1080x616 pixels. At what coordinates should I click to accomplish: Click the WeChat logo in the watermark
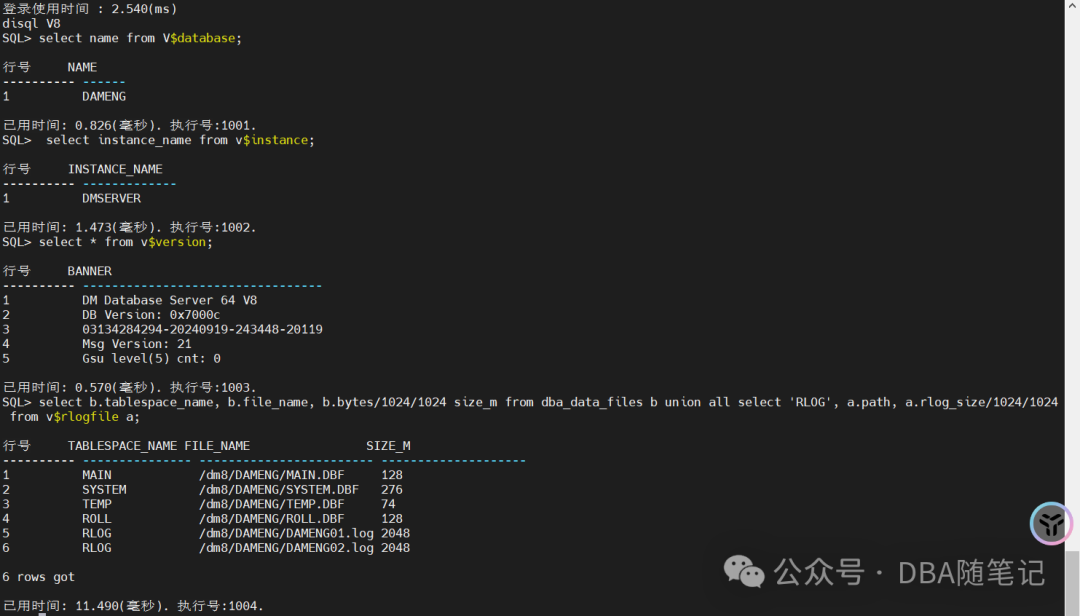pos(744,572)
